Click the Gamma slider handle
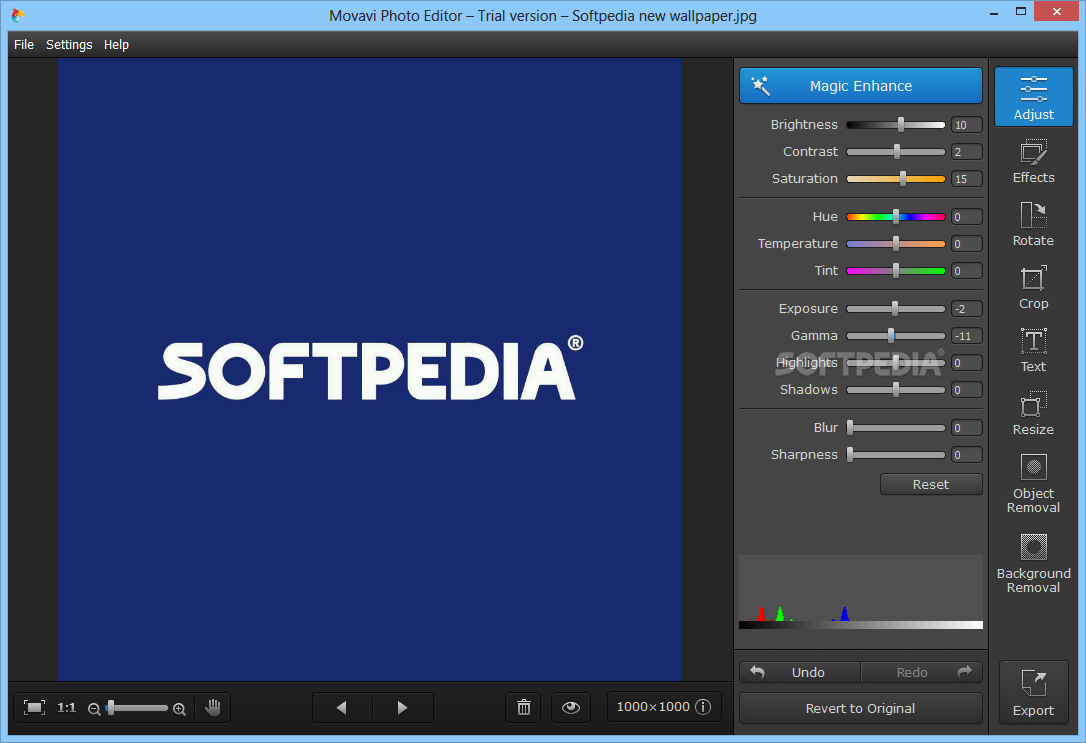The height and width of the screenshot is (743, 1086). tap(891, 336)
